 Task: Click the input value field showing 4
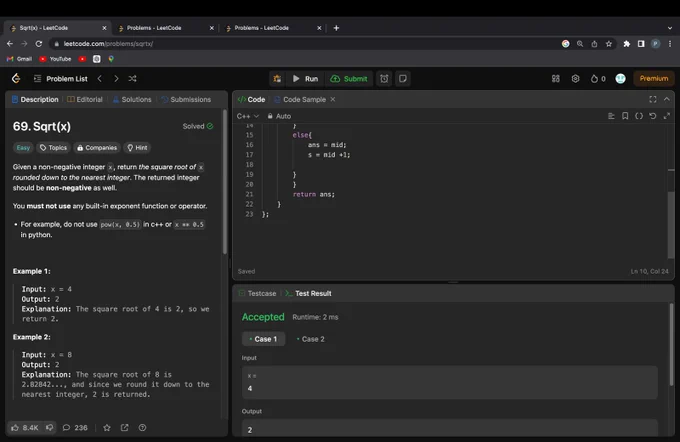[450, 382]
